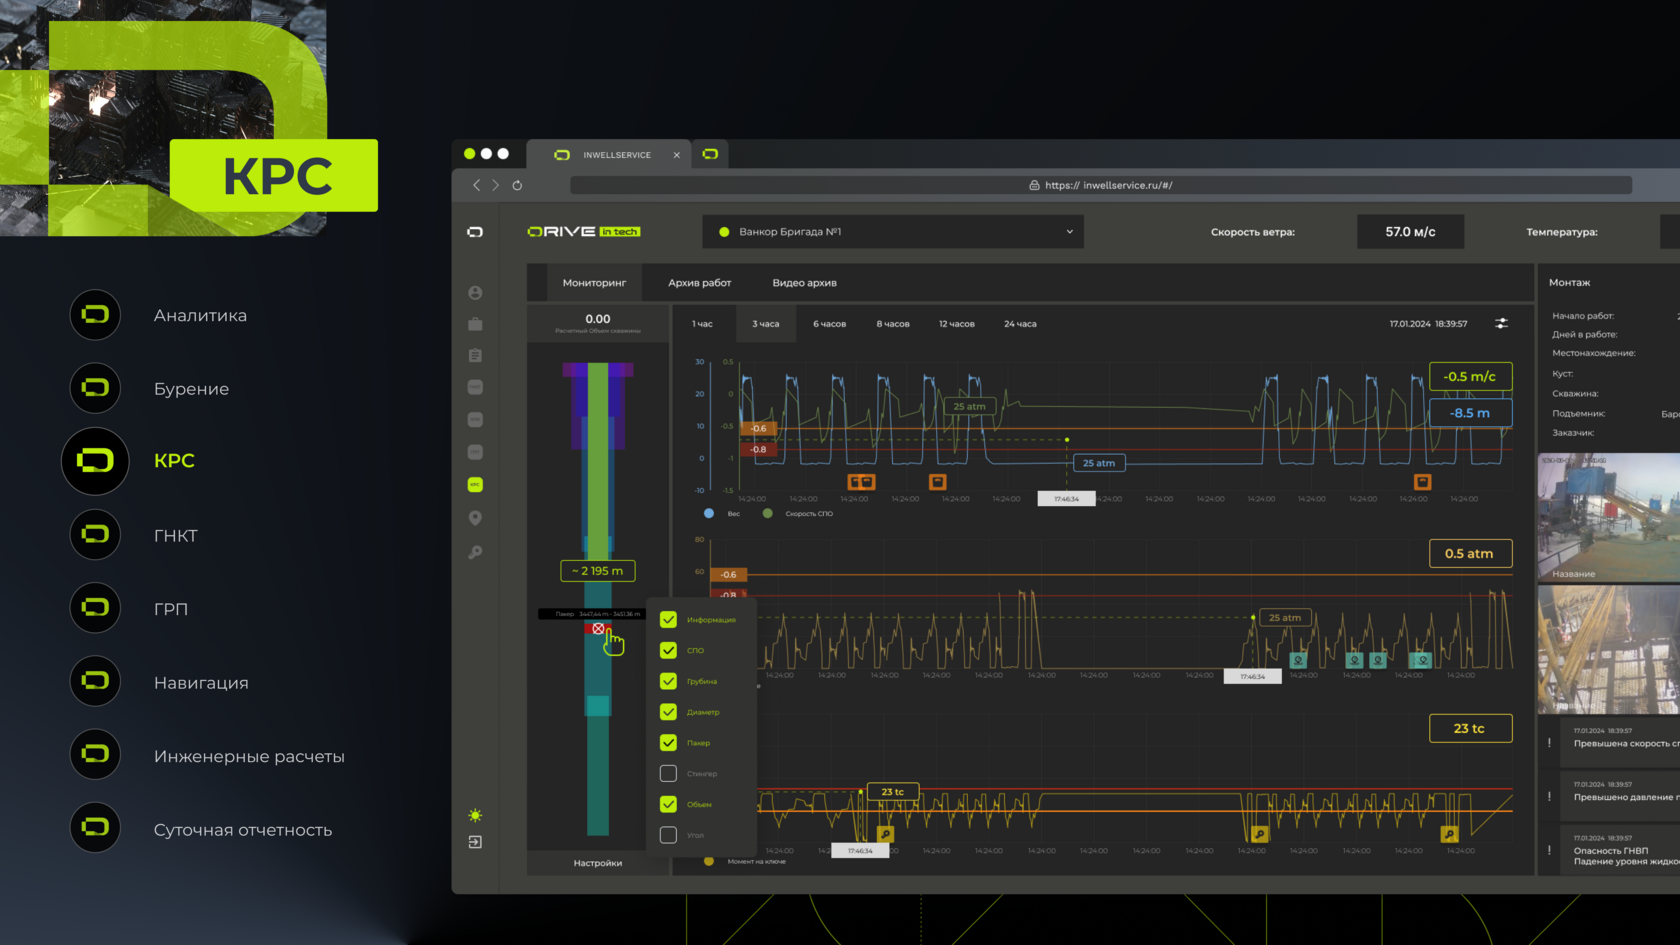The height and width of the screenshot is (945, 1680).
Task: Click the logout exit icon
Action: point(475,842)
